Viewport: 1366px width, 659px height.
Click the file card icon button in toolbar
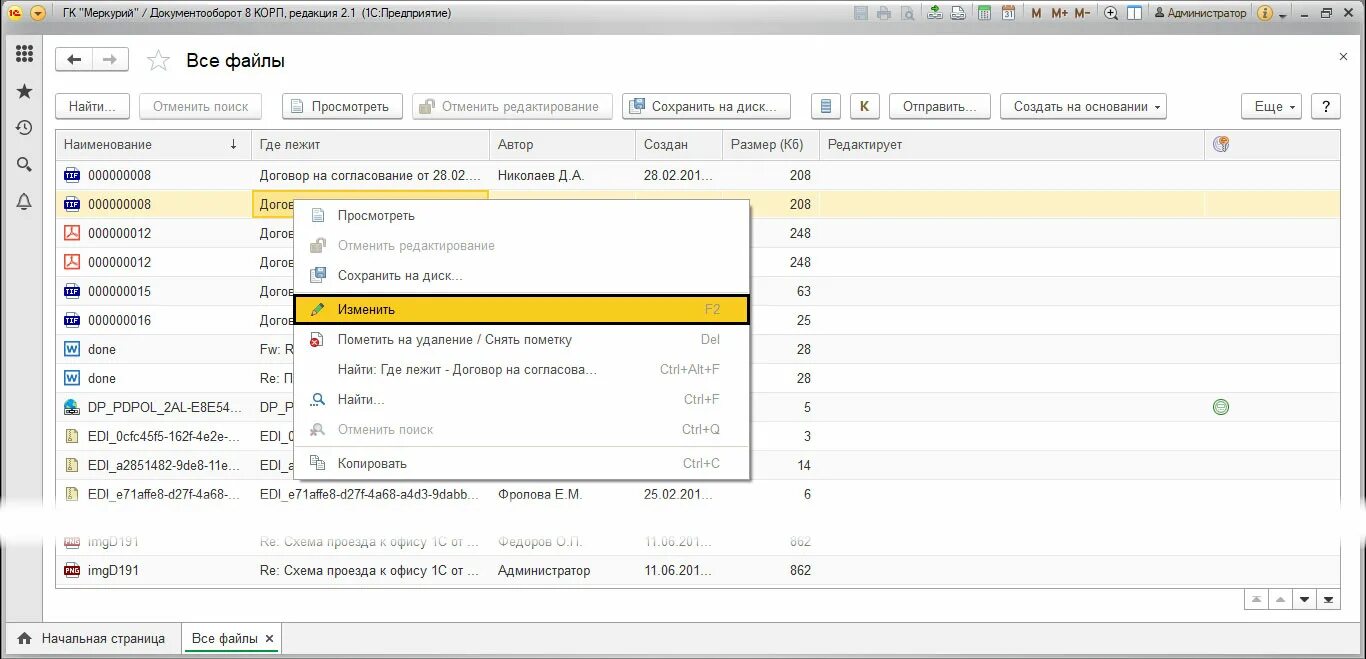coord(825,106)
